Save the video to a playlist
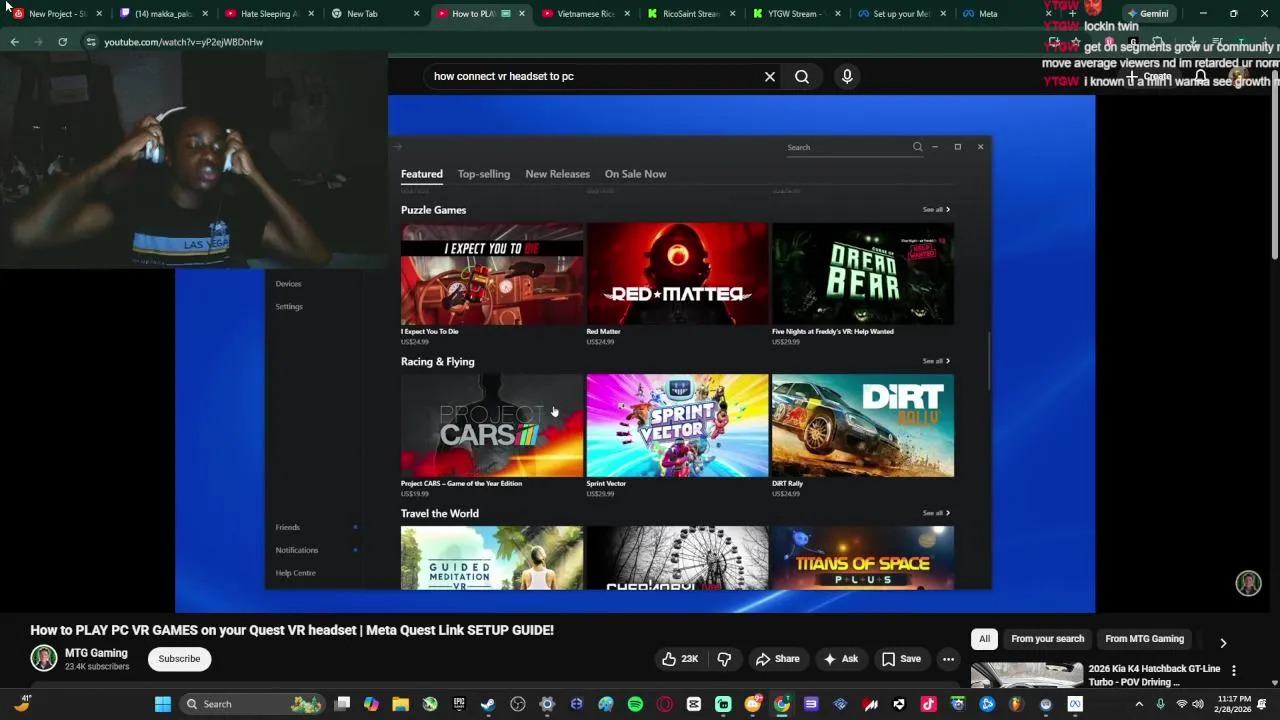 pos(901,659)
